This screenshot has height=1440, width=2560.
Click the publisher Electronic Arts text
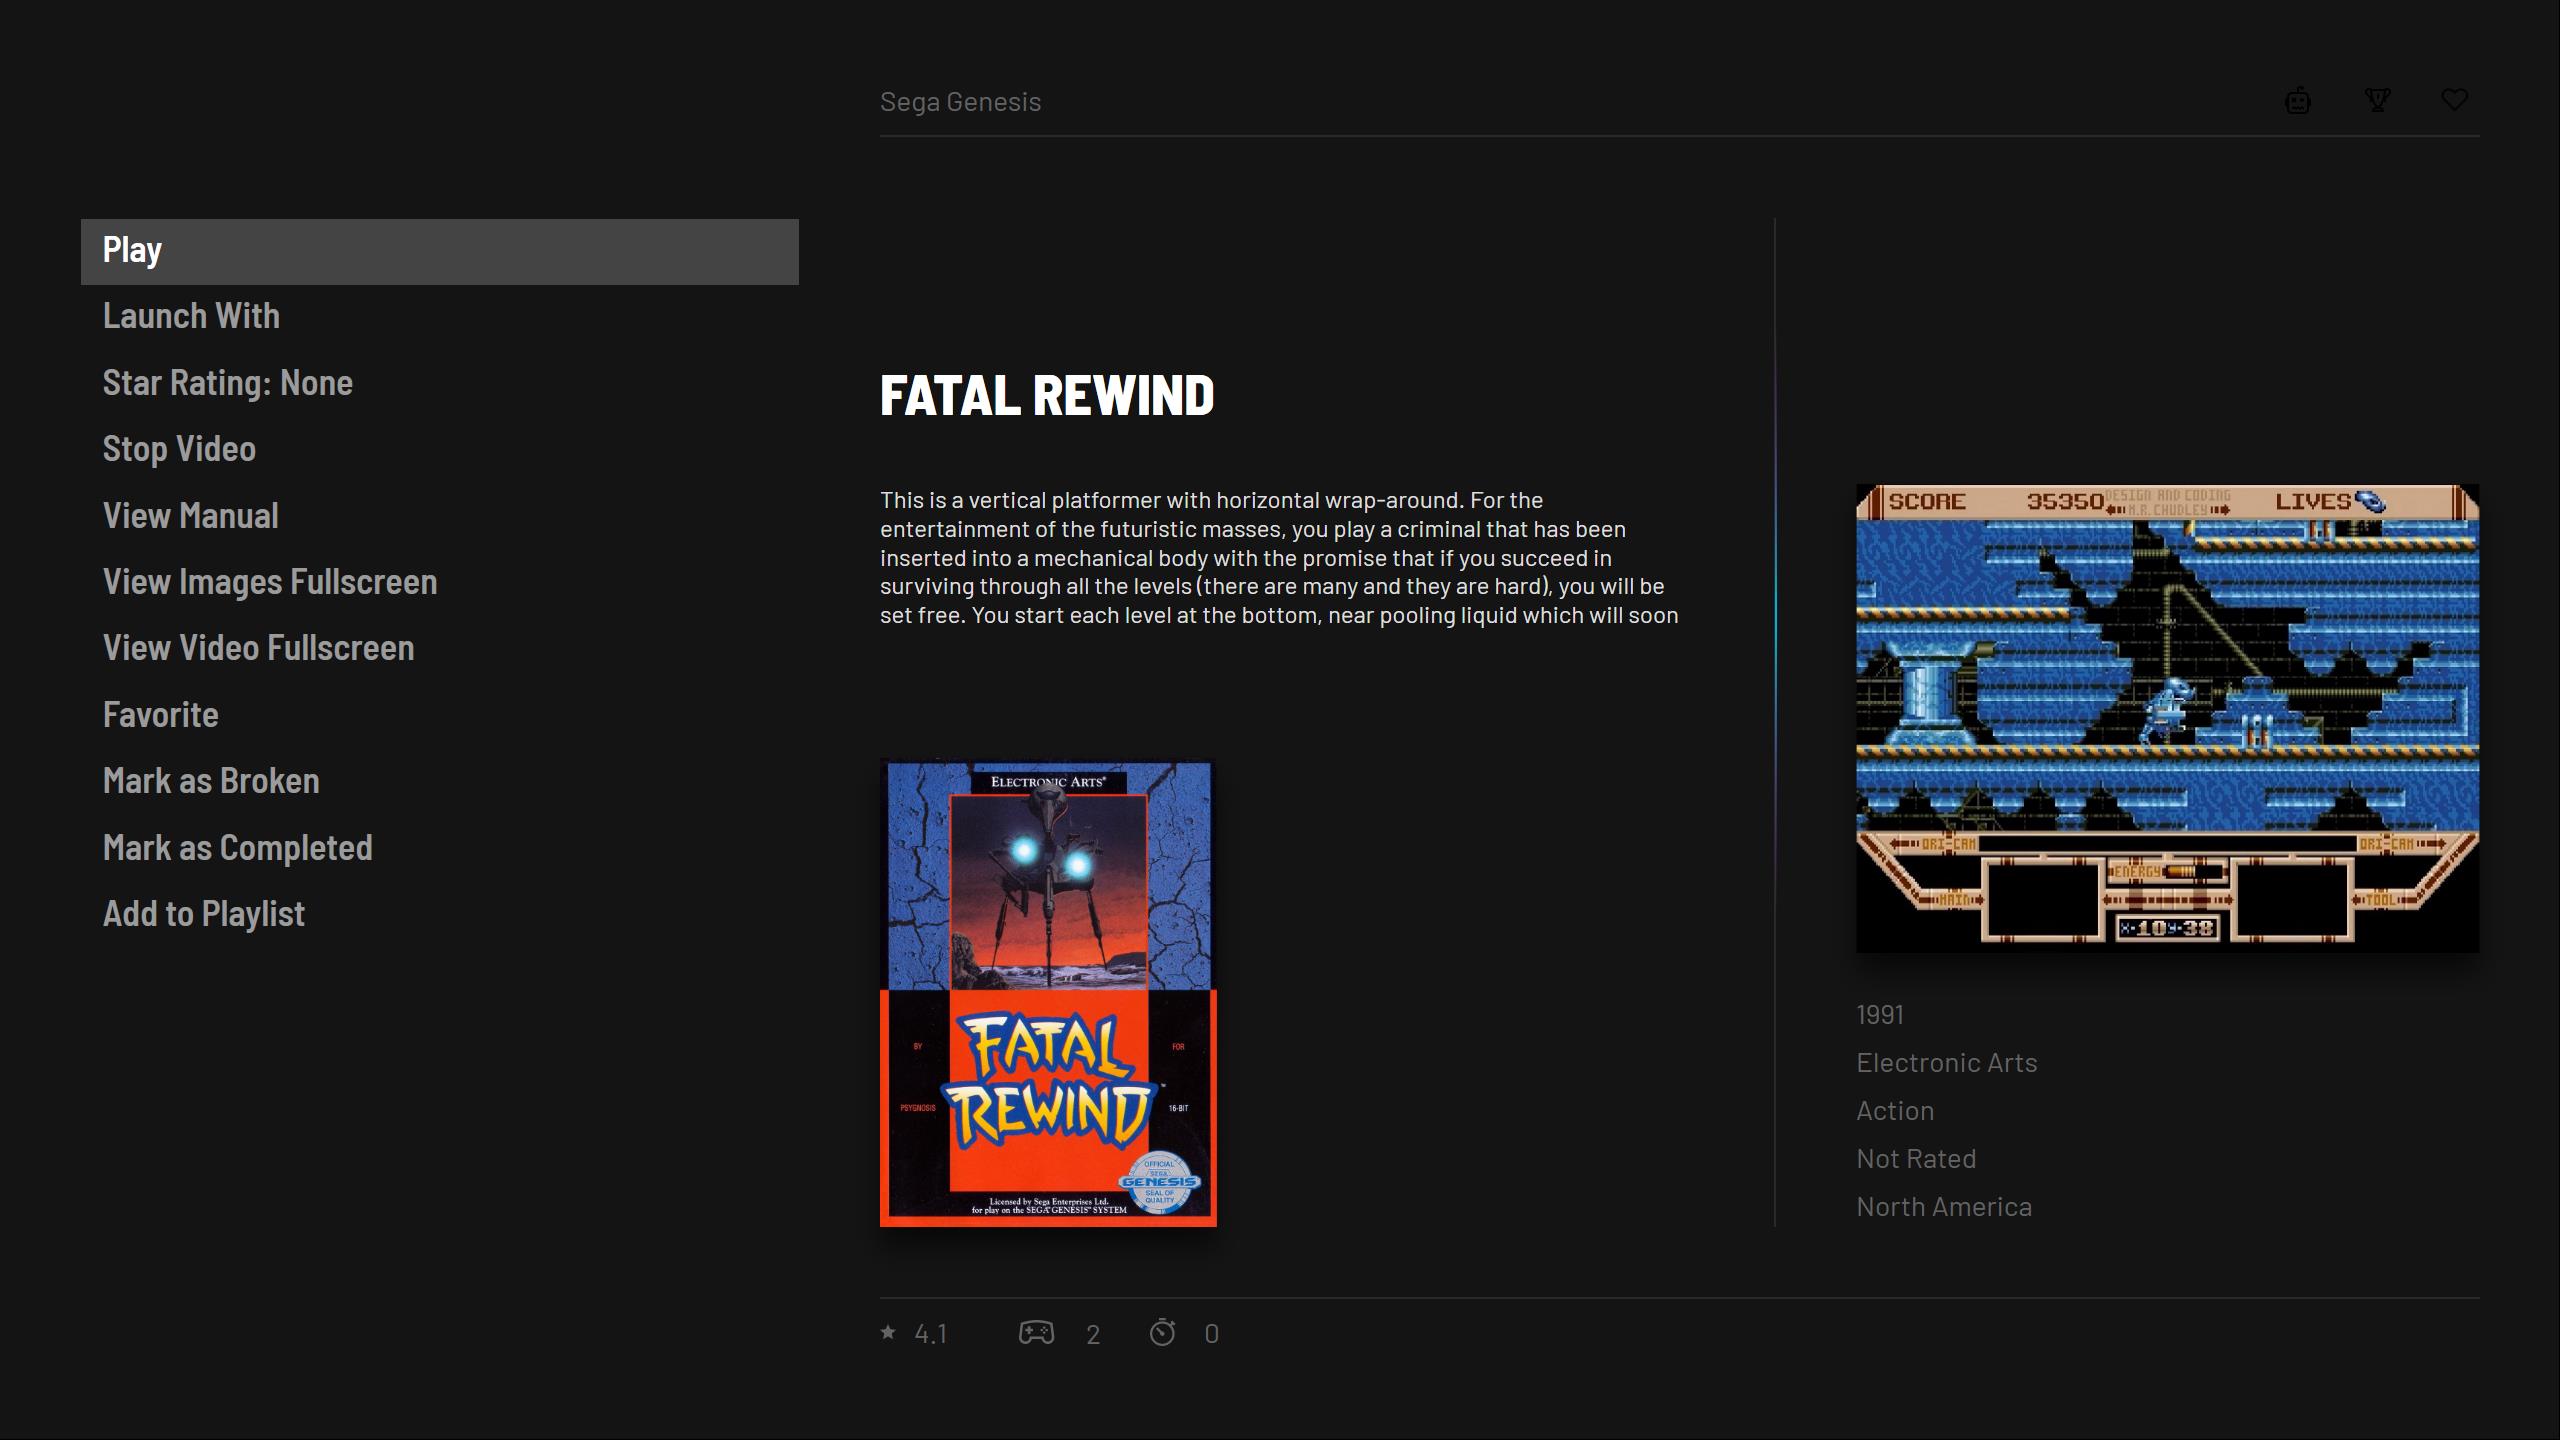click(x=1946, y=1063)
